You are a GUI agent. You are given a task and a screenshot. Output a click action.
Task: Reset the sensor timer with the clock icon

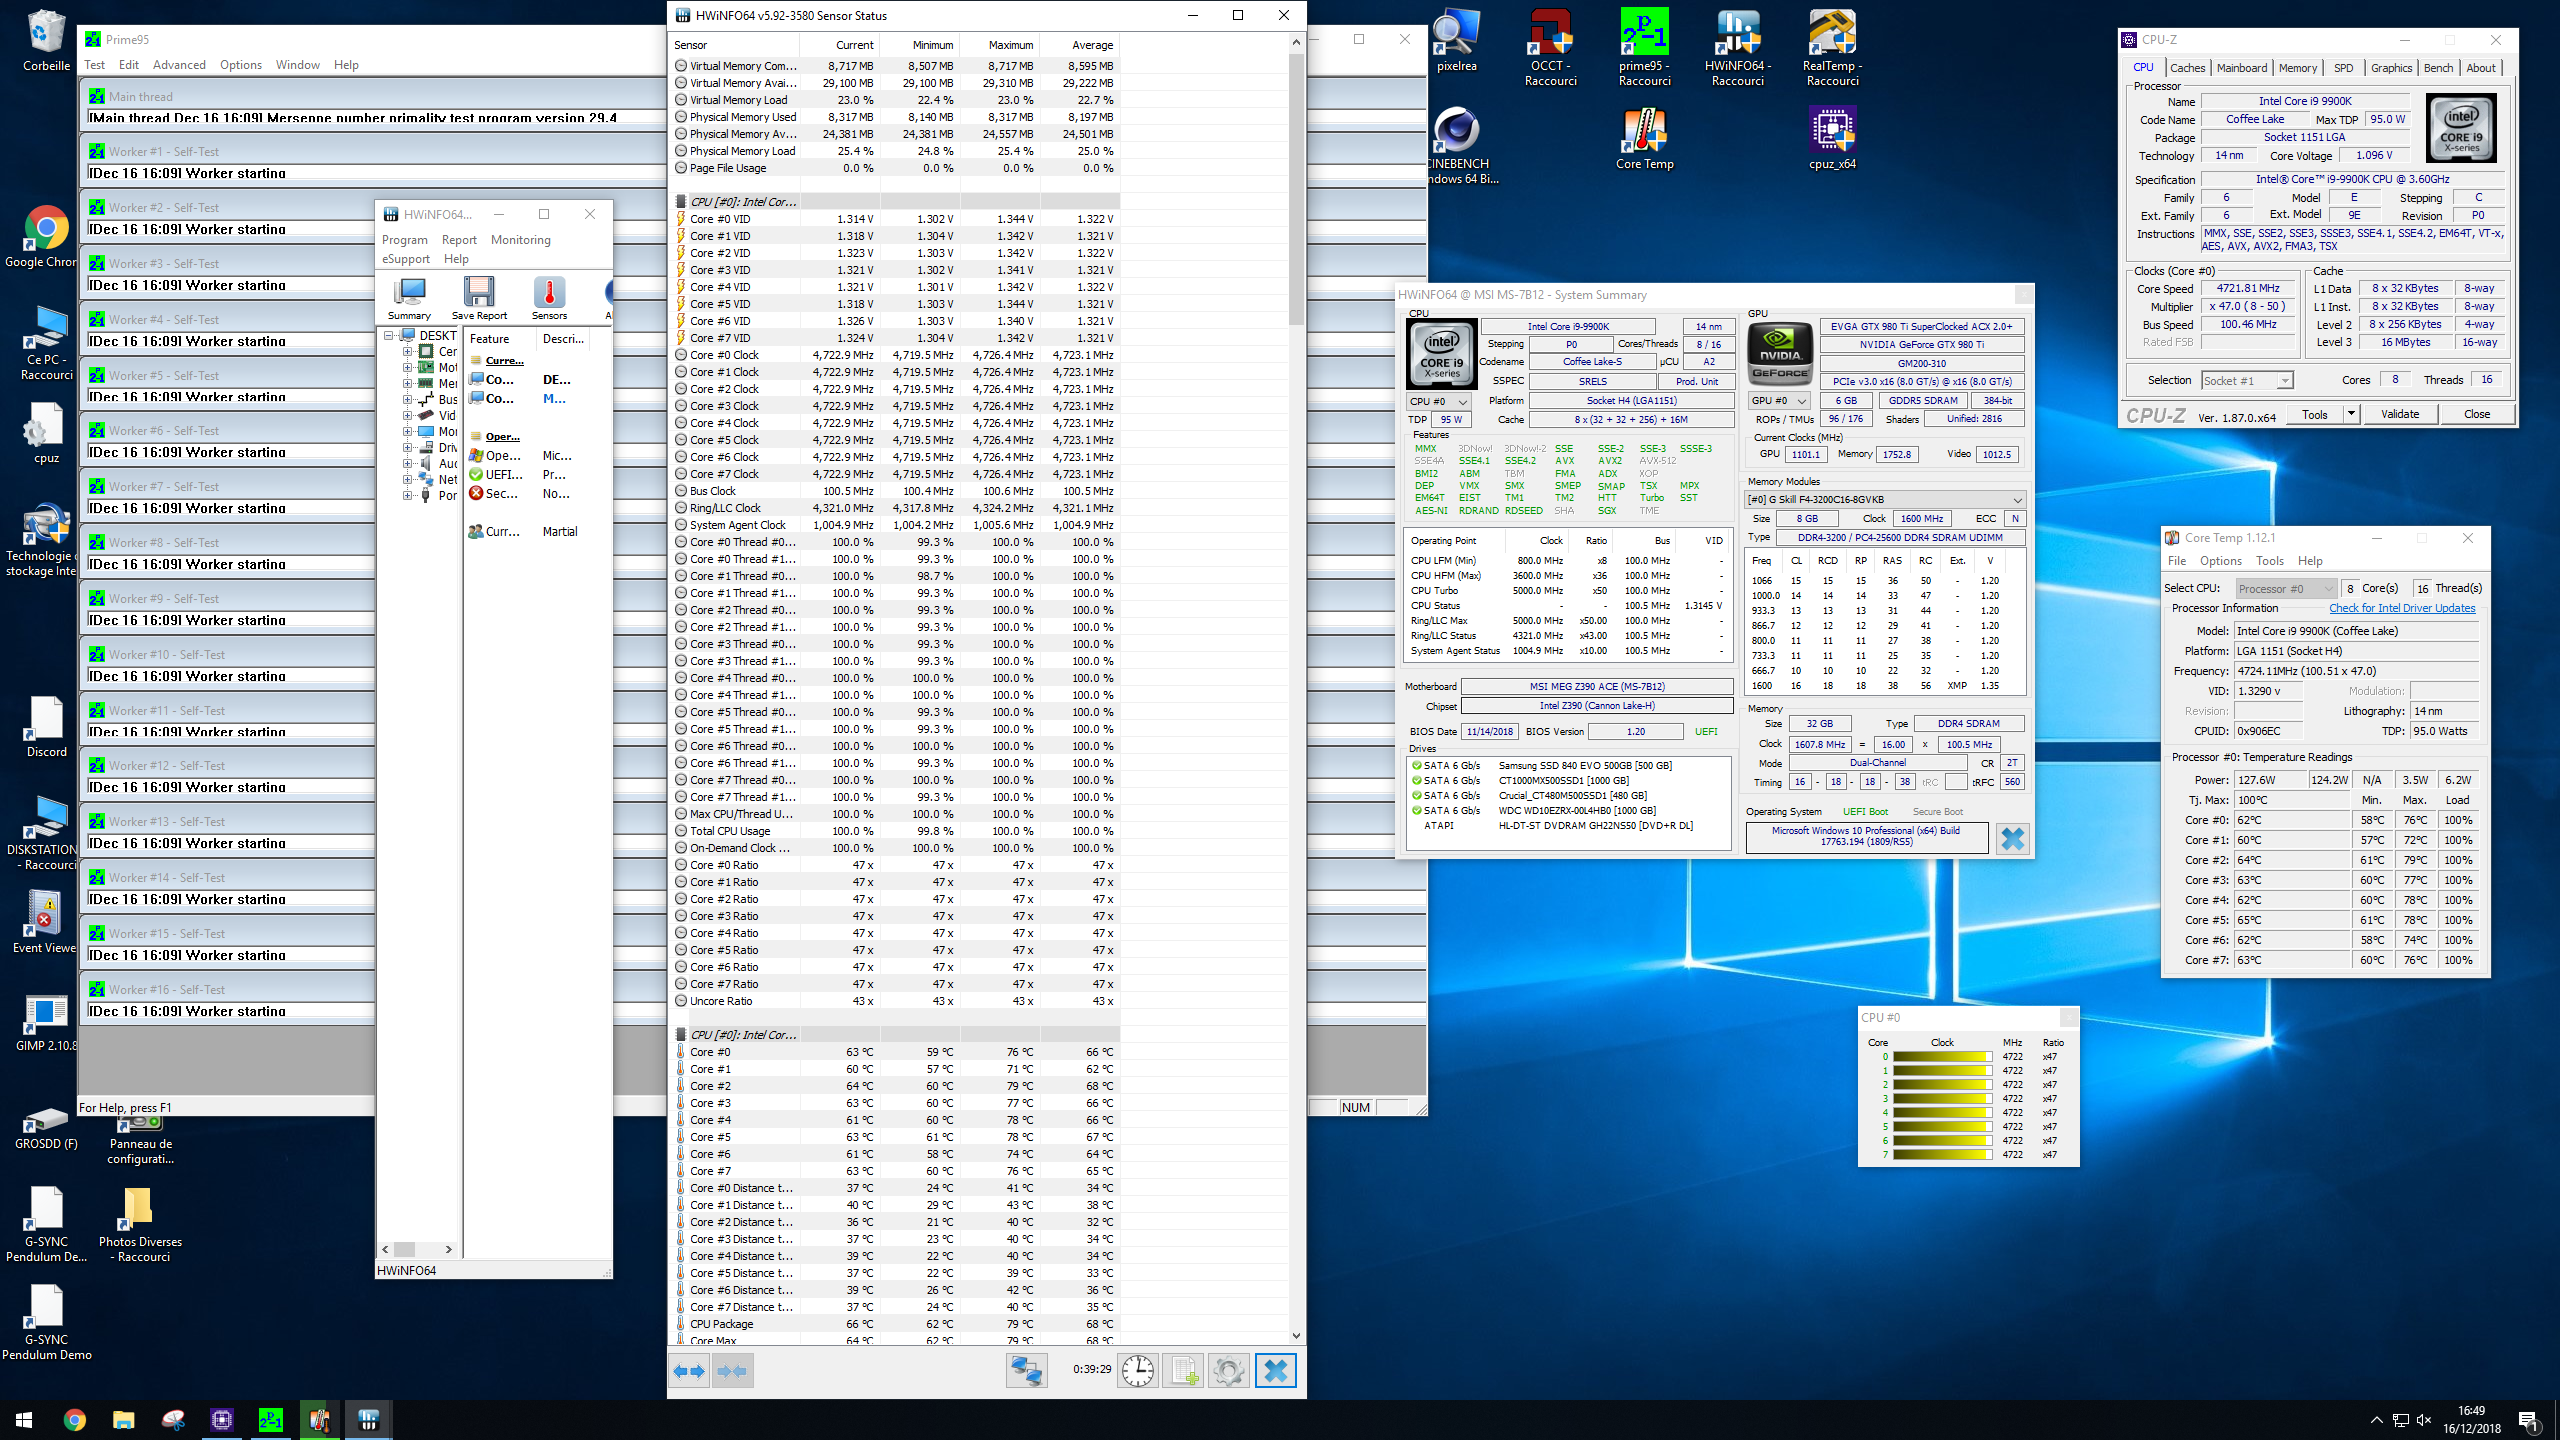1137,1370
